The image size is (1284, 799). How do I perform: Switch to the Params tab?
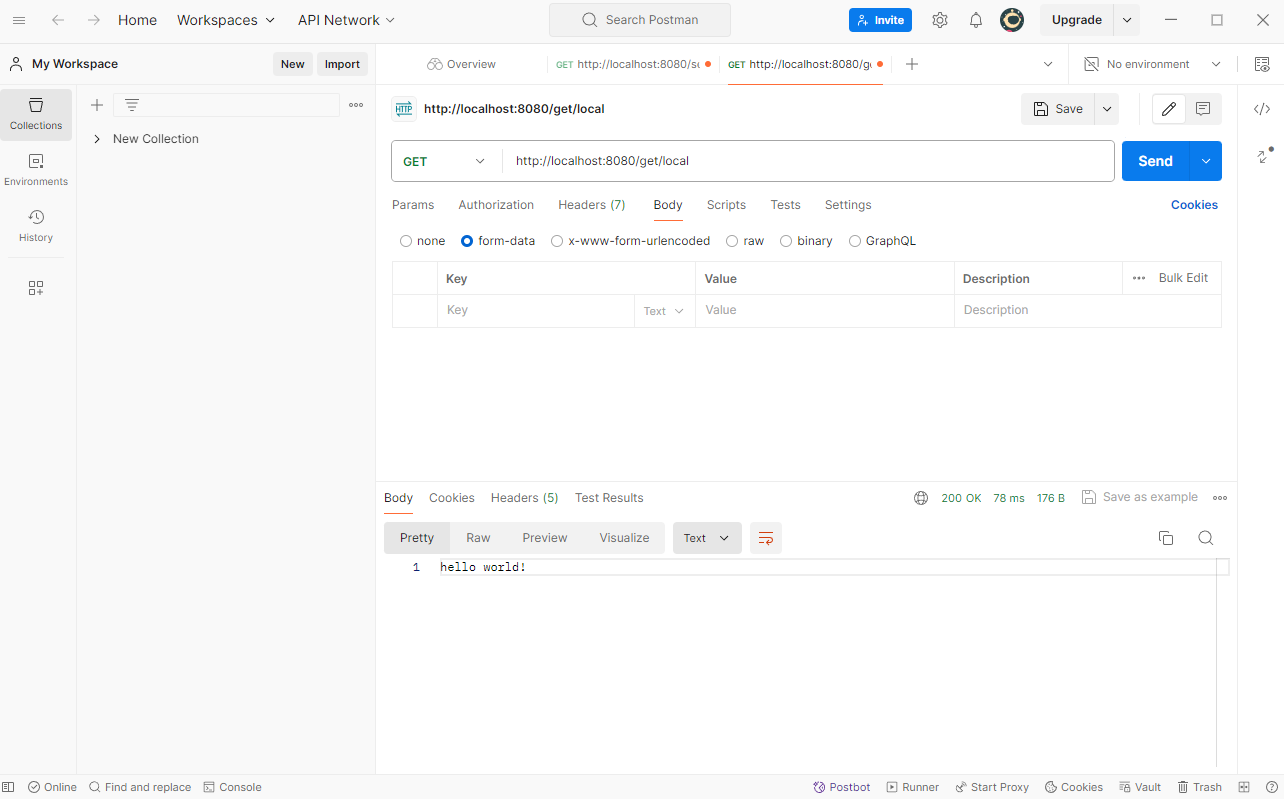pos(413,205)
